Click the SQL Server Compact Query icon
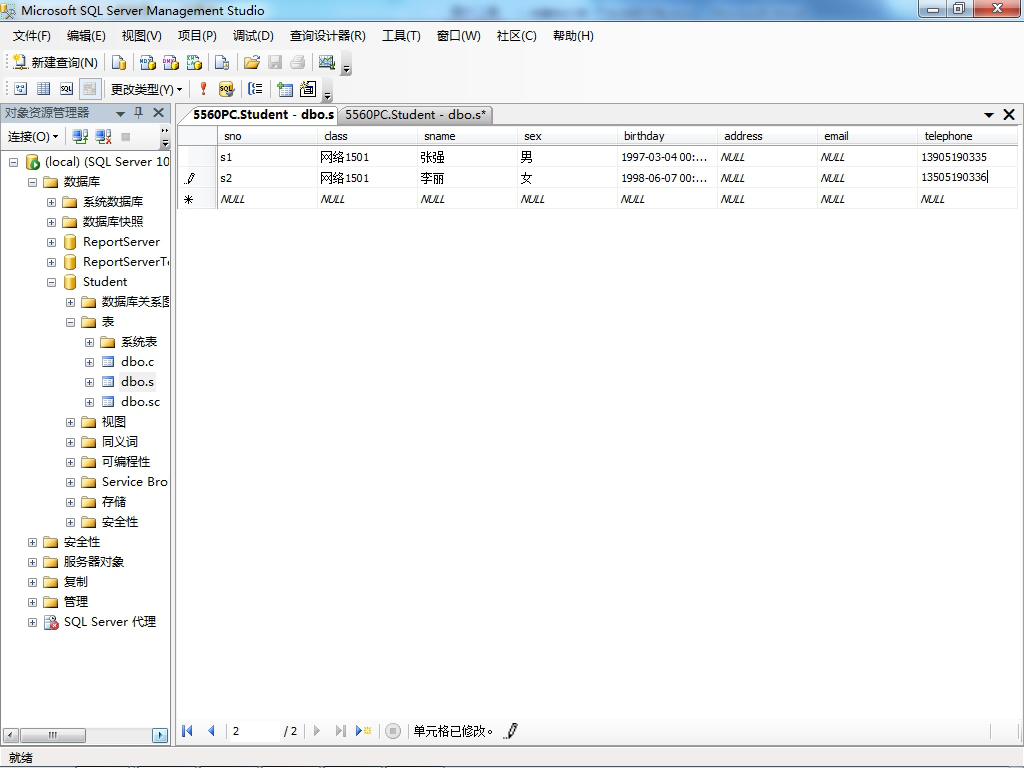Viewport: 1024px width, 768px height. [x=222, y=62]
